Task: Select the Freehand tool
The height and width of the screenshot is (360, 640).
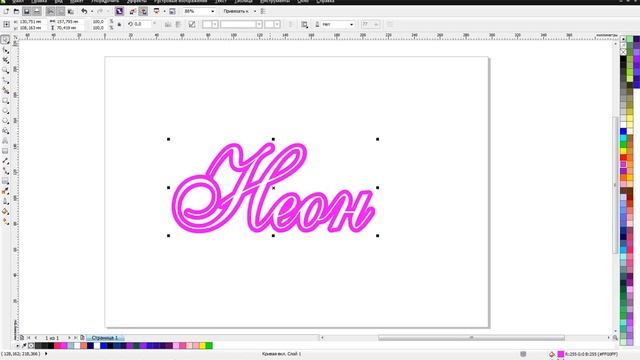Action: point(5,80)
